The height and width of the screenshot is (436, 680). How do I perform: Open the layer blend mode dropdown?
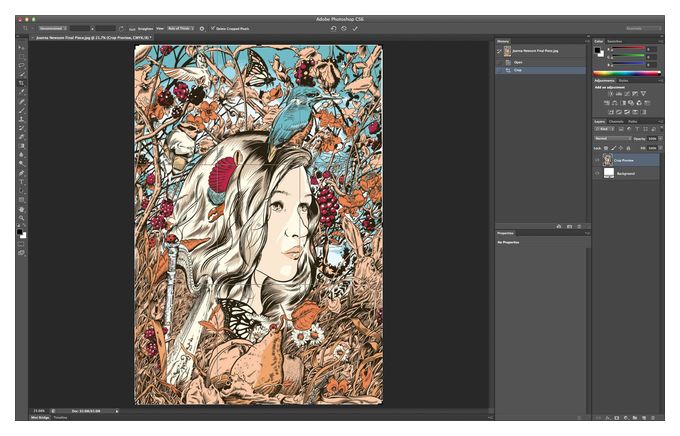(x=613, y=138)
